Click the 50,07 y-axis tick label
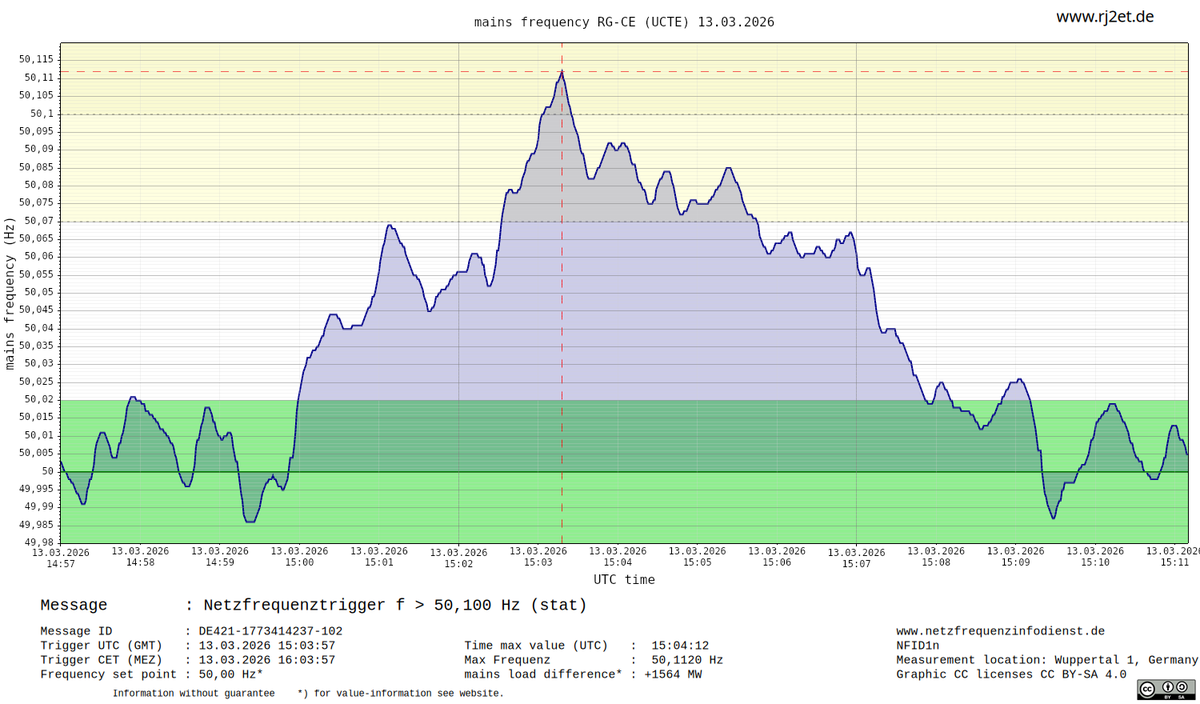The width and height of the screenshot is (1200, 704). coord(39,220)
